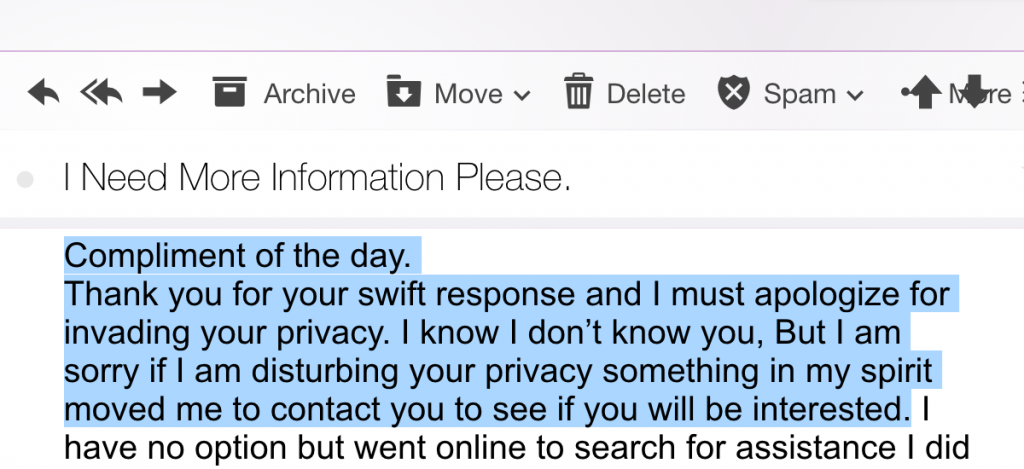This screenshot has width=1024, height=469.
Task: Click the highlighted "Compliment of the day" line
Action: pyautogui.click(x=238, y=256)
